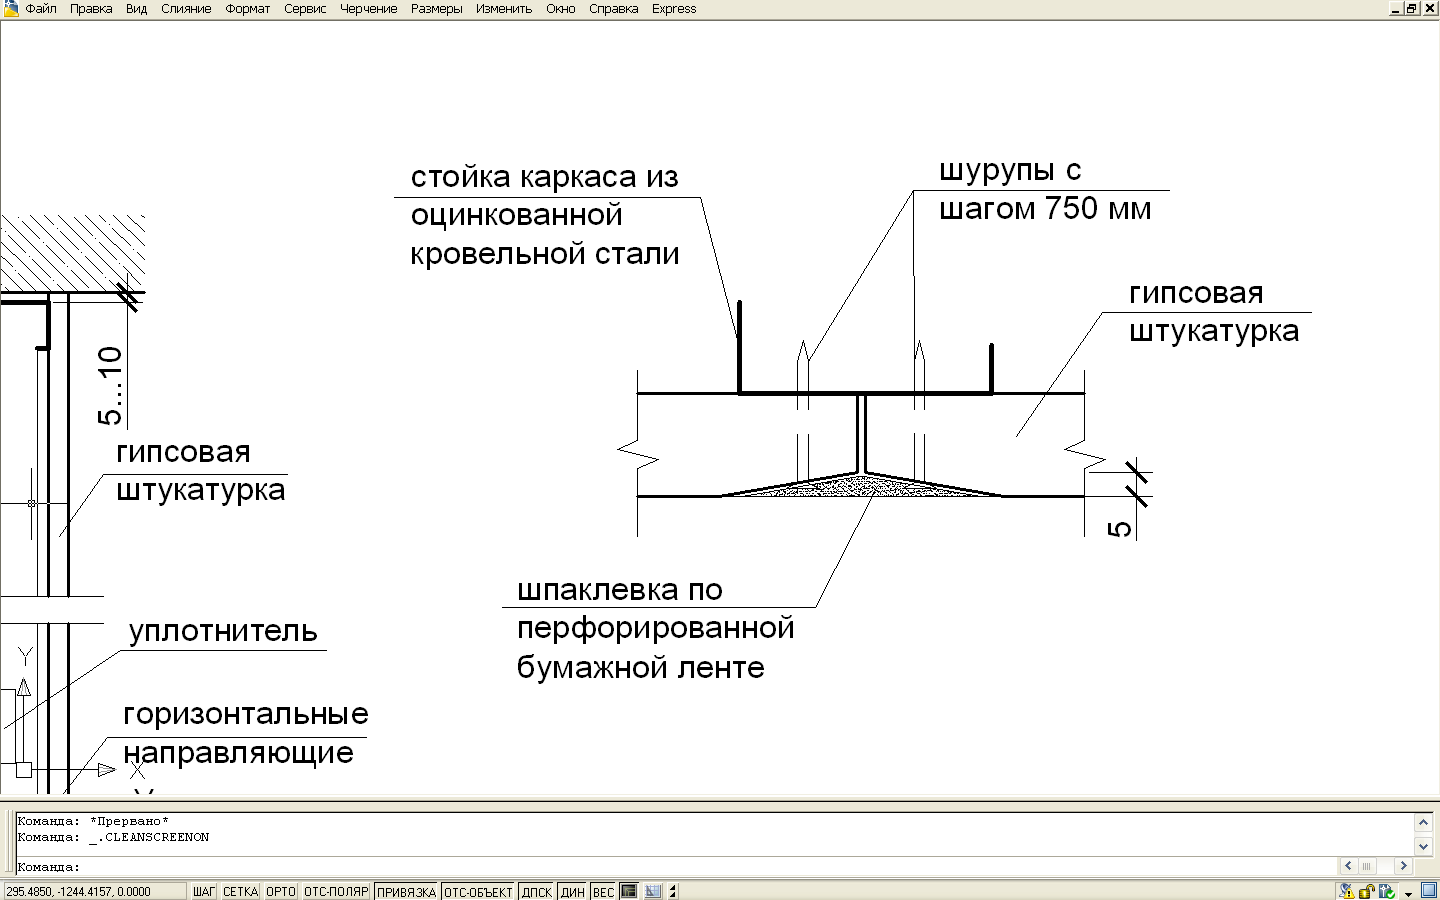Click the clean screen square icon

pos(1428,891)
